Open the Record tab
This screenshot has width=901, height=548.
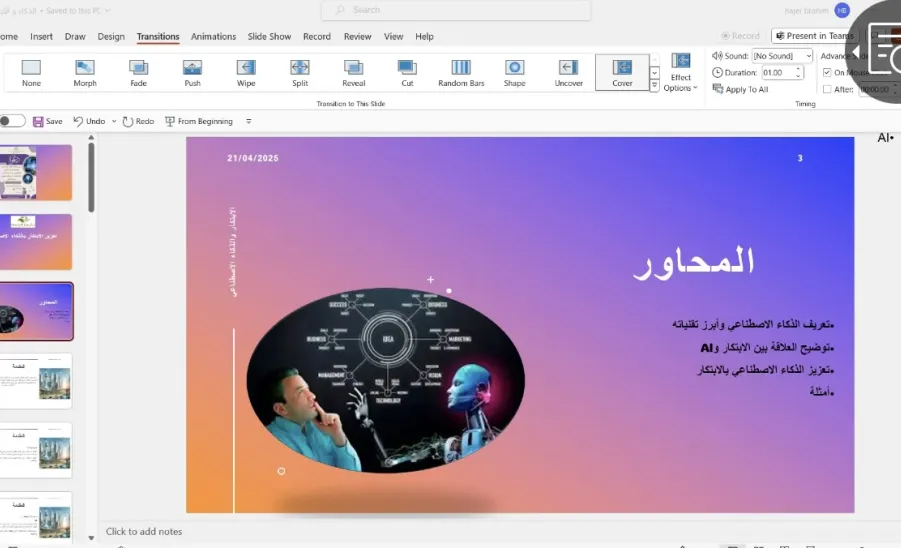(x=317, y=36)
